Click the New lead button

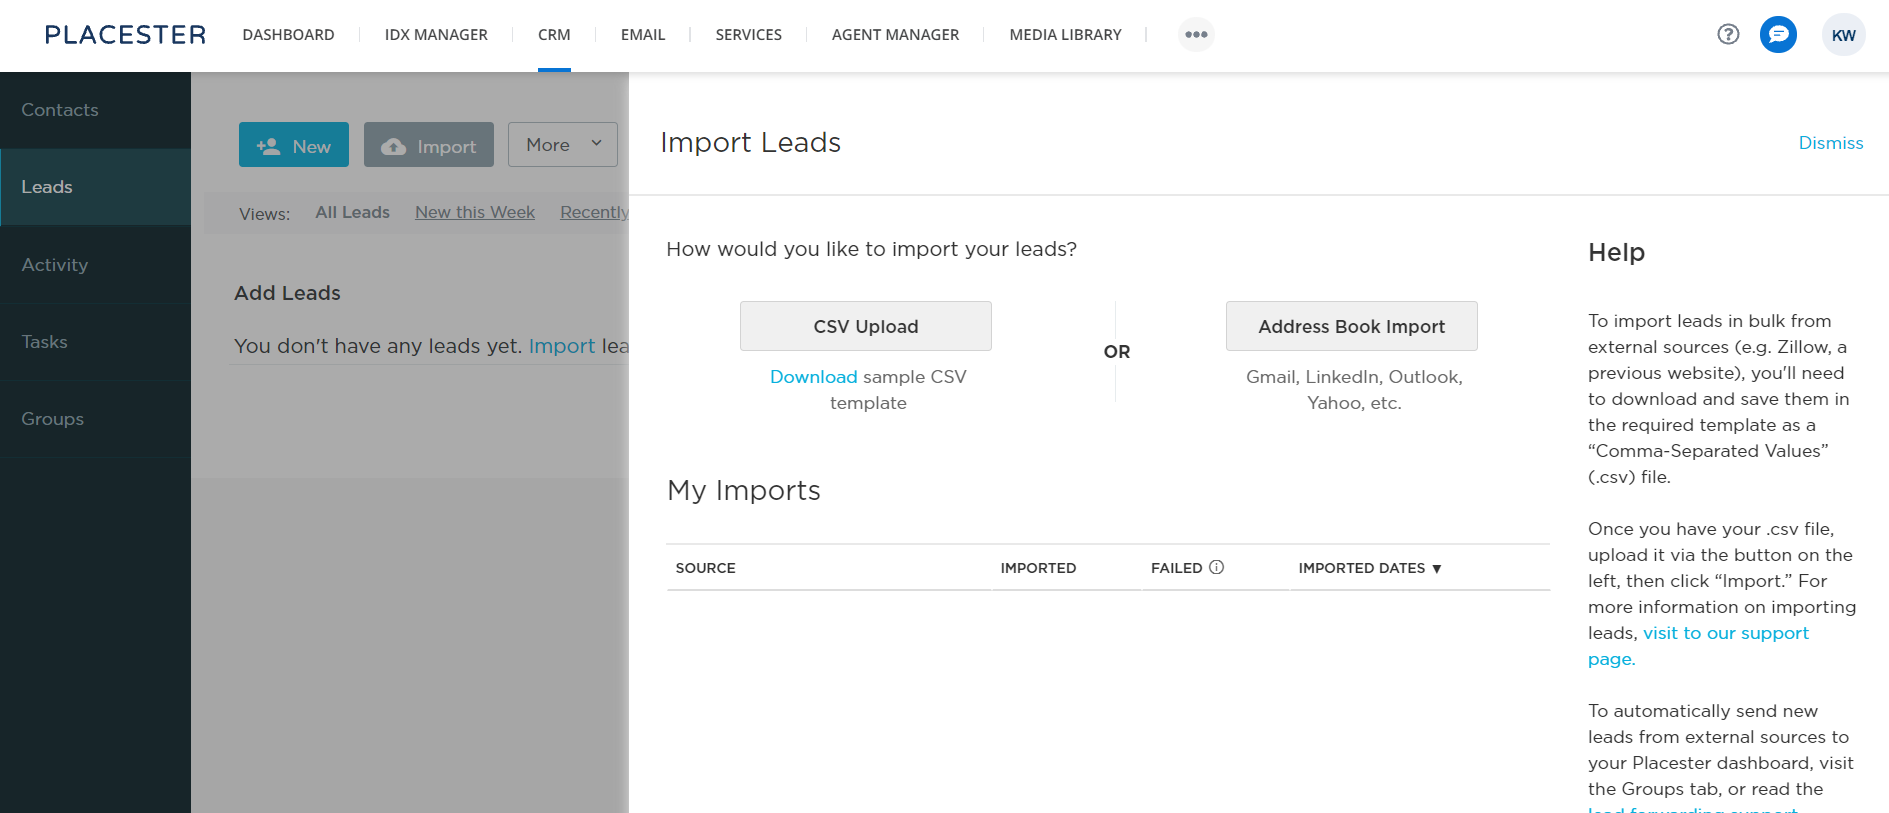294,146
